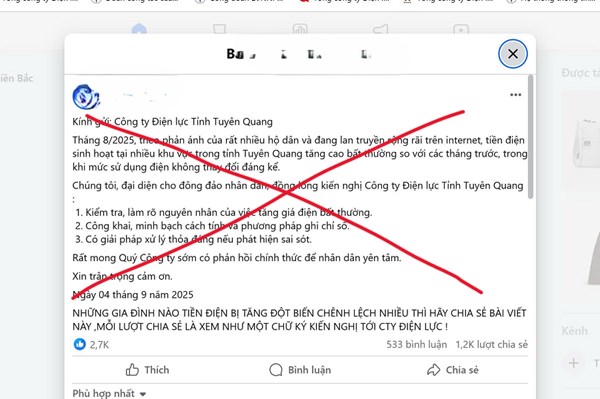Open the 1,2K lượt chia sẻ shares link
Viewport: 600px width, 399px height.
click(x=491, y=345)
